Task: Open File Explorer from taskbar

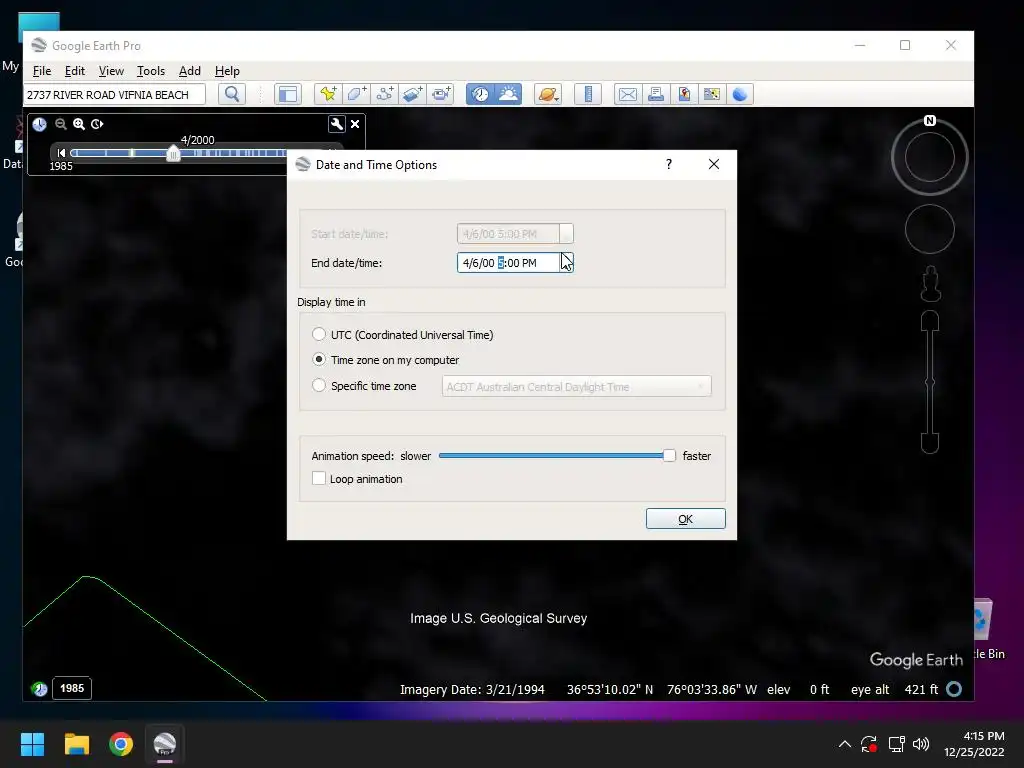Action: 76,744
